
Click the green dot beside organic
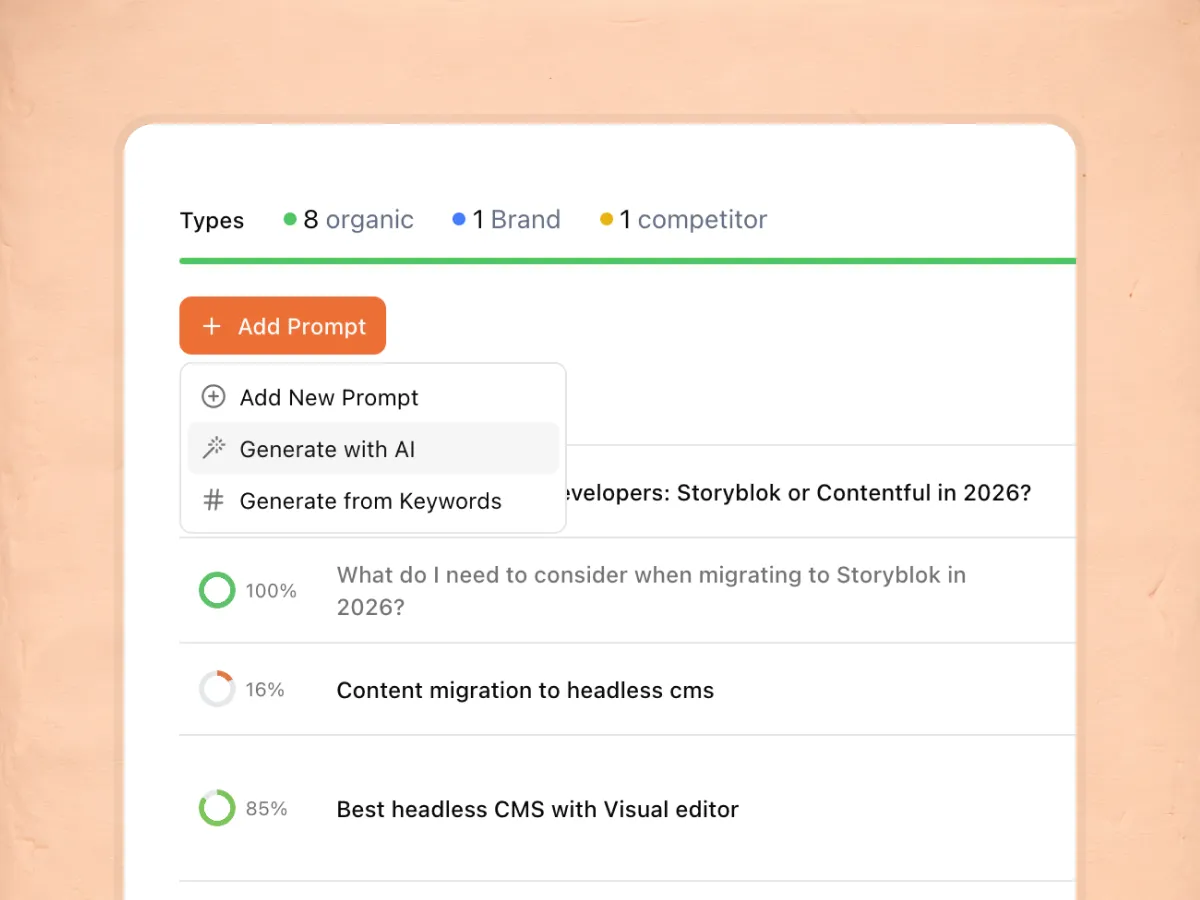(290, 219)
